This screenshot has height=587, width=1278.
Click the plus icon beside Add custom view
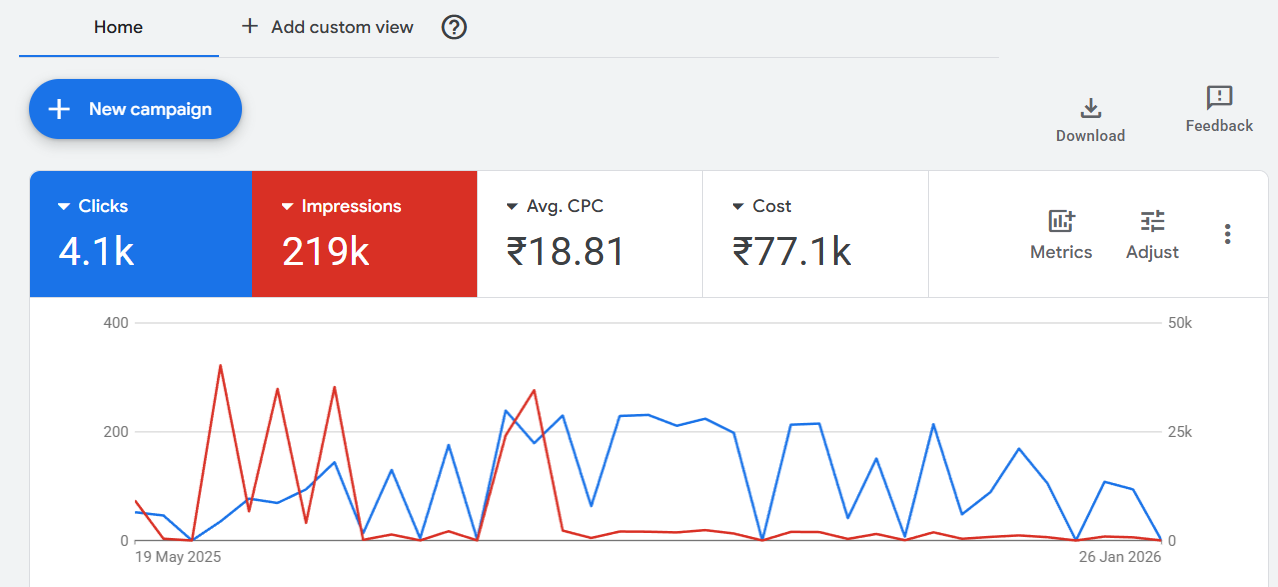coord(250,27)
